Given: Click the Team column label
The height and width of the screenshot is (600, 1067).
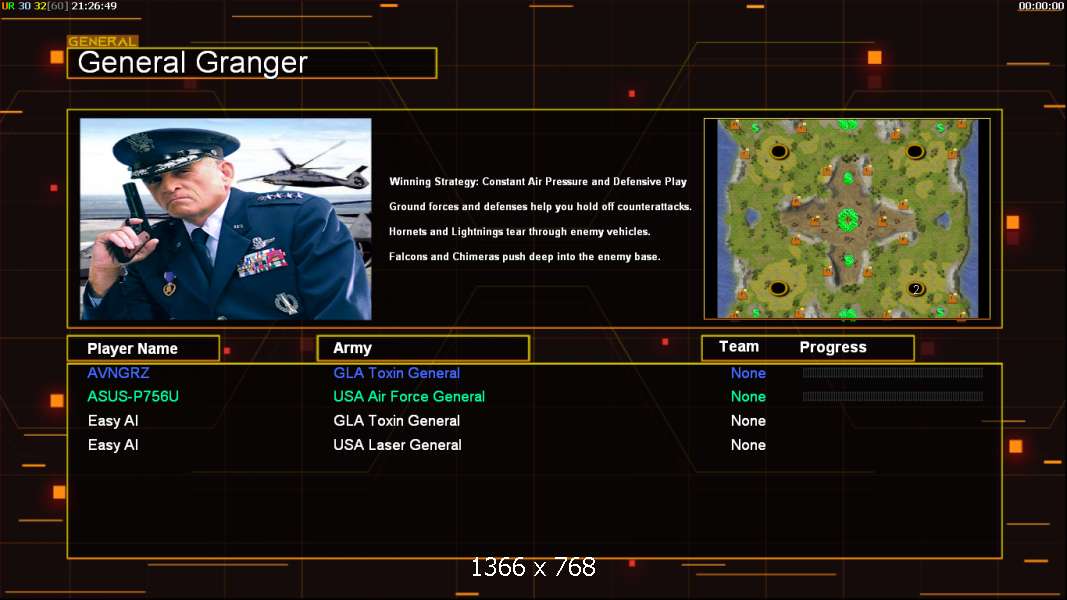Looking at the screenshot, I should 739,347.
